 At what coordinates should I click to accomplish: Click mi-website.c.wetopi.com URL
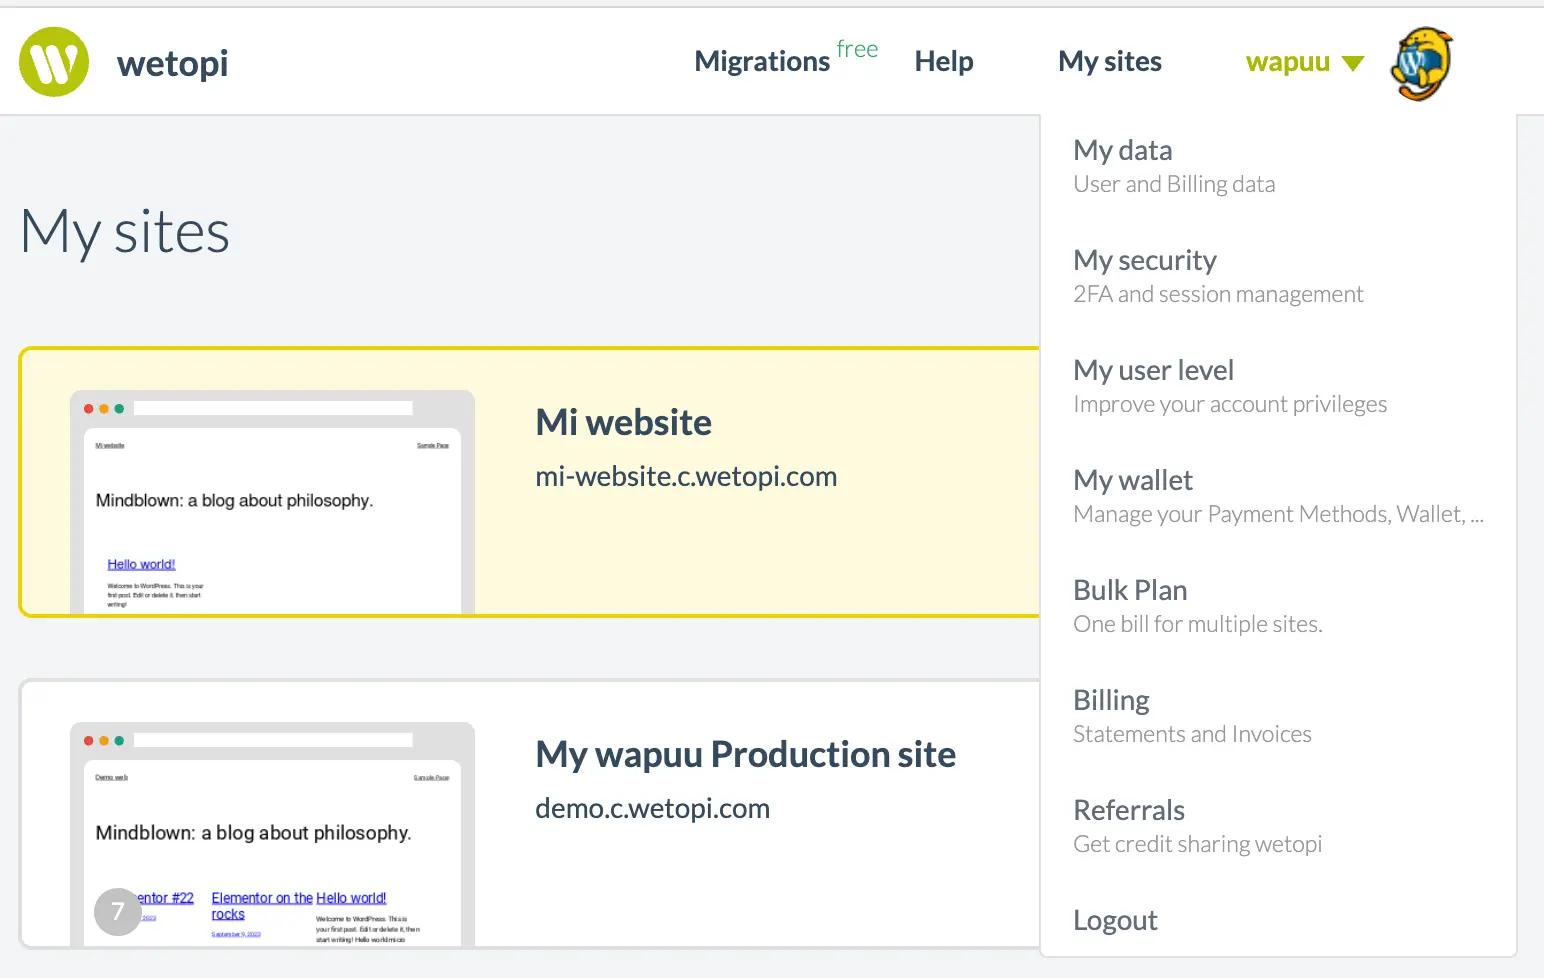[x=686, y=476]
